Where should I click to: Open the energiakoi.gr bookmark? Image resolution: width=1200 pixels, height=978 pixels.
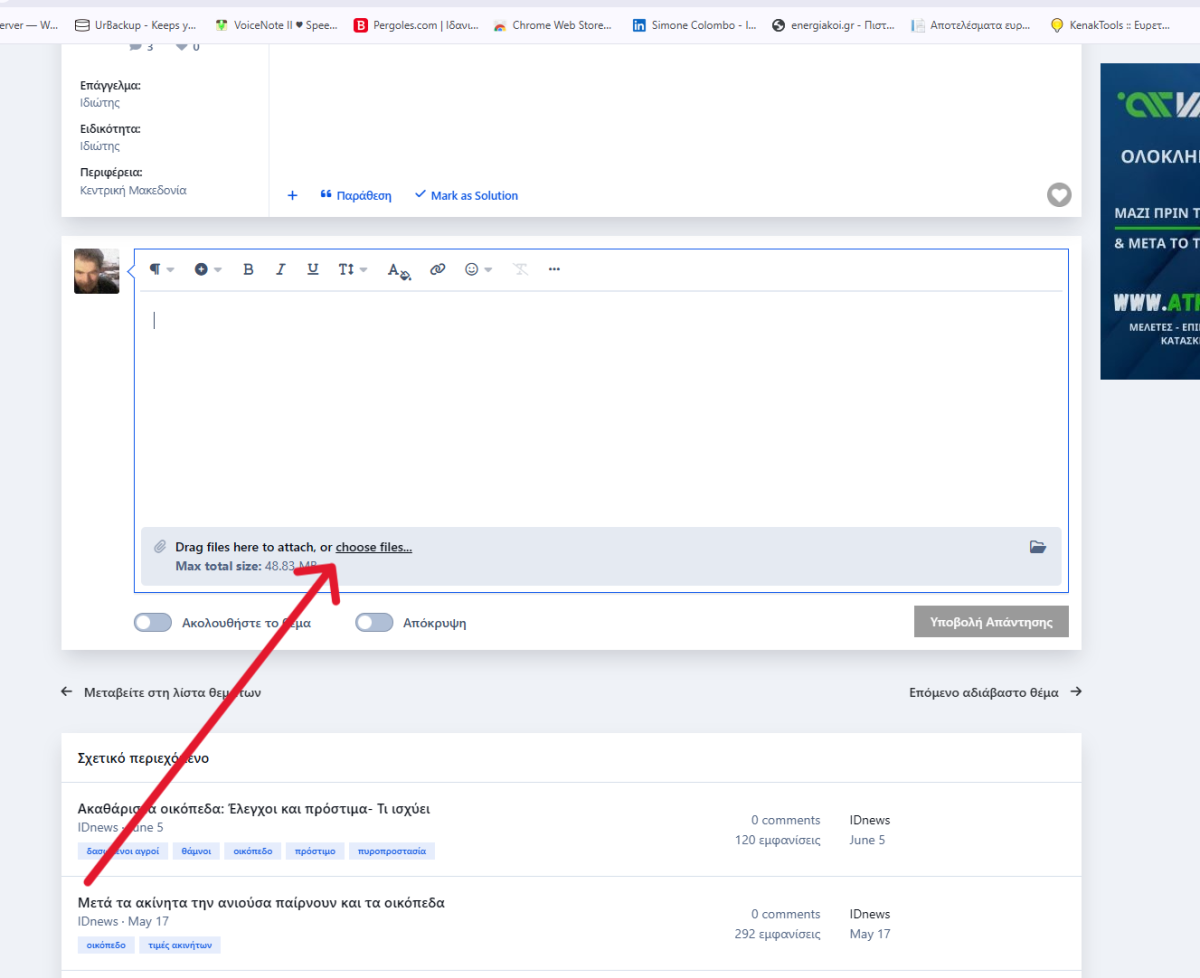[834, 25]
